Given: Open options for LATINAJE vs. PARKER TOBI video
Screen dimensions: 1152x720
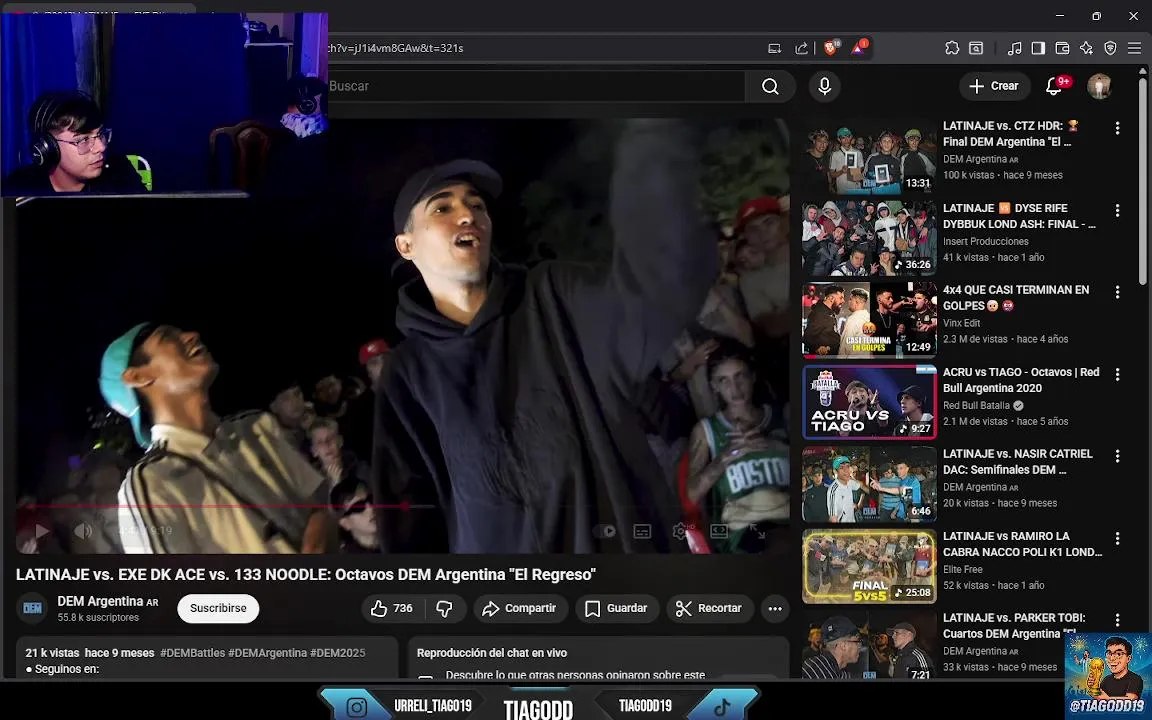Looking at the screenshot, I should click(1117, 620).
